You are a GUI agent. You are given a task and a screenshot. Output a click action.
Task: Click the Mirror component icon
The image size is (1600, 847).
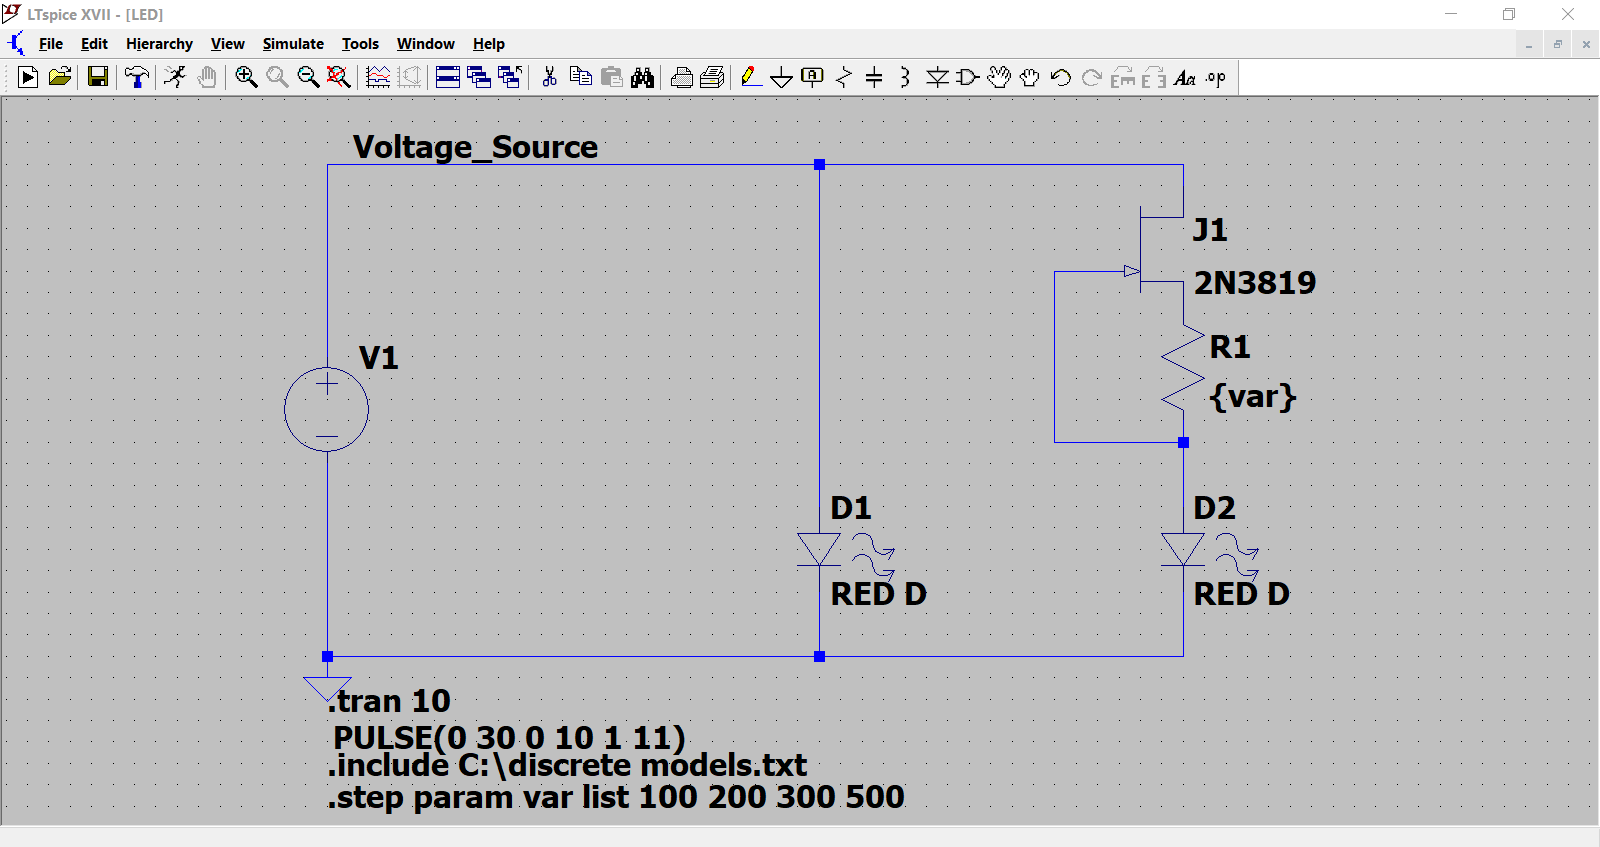click(1154, 77)
